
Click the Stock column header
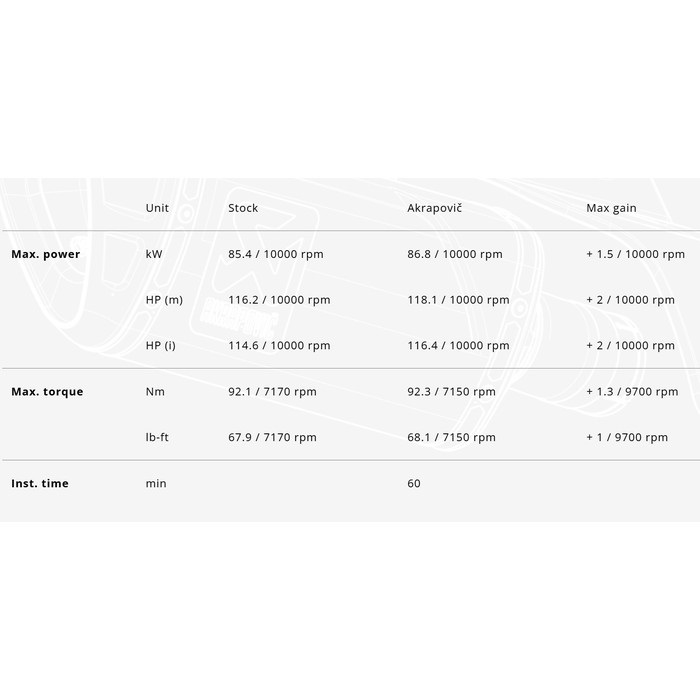coord(243,208)
